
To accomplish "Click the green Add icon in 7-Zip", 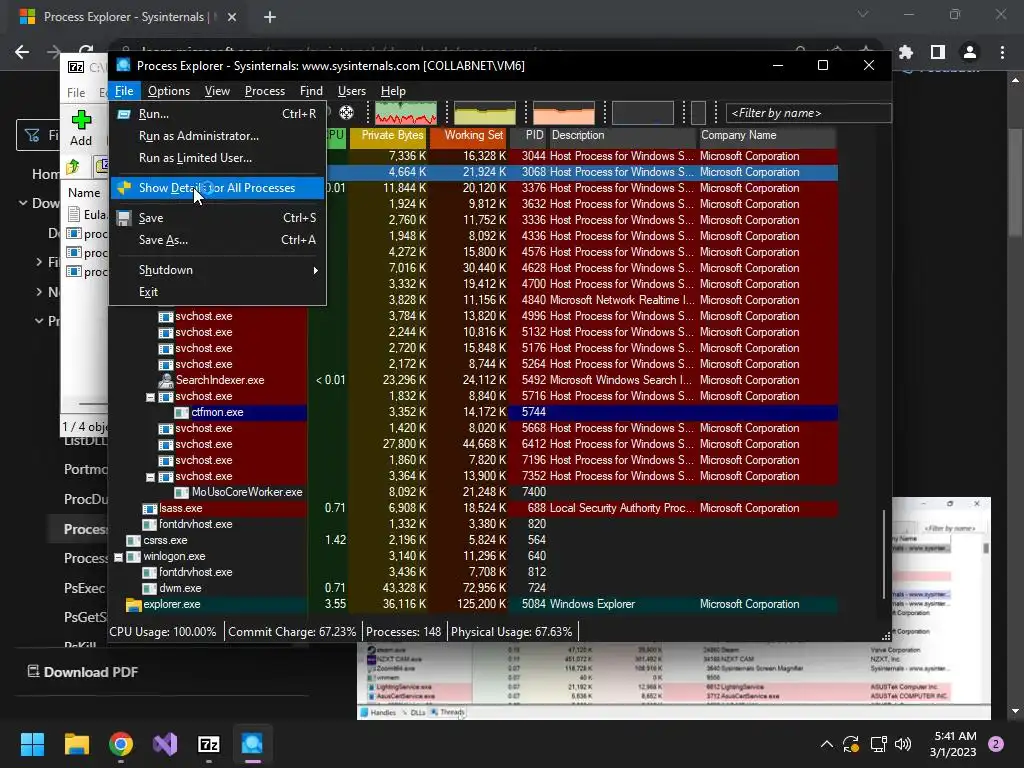I will 81,120.
